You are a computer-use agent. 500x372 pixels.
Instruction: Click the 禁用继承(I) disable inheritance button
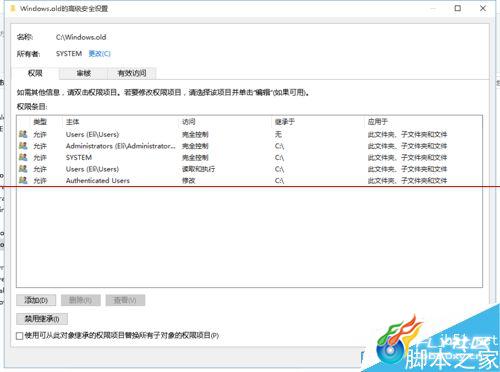pos(42,319)
